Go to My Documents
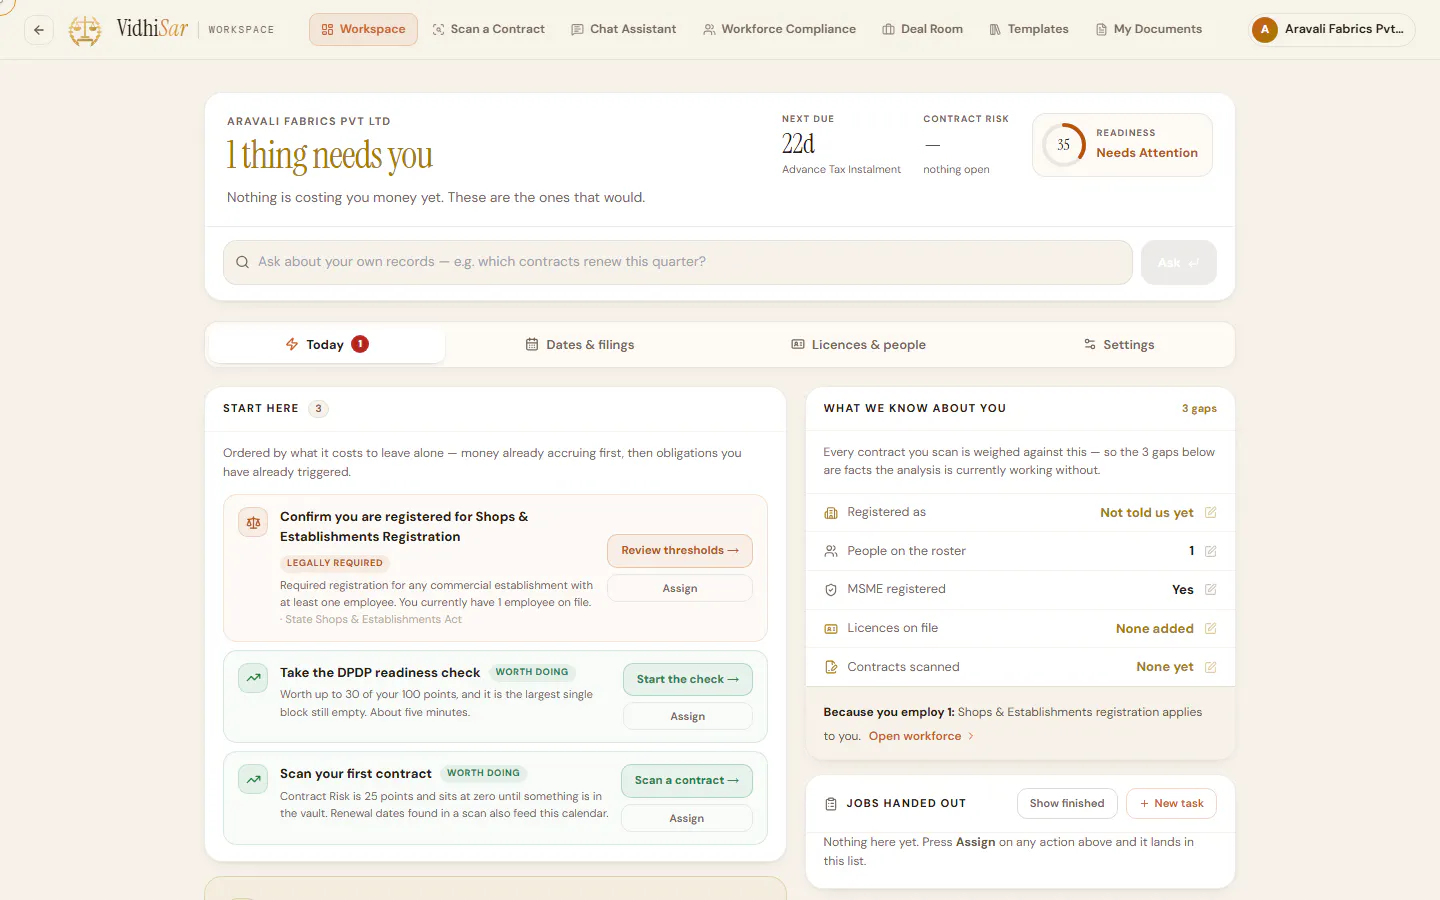The height and width of the screenshot is (900, 1440). pos(1149,30)
